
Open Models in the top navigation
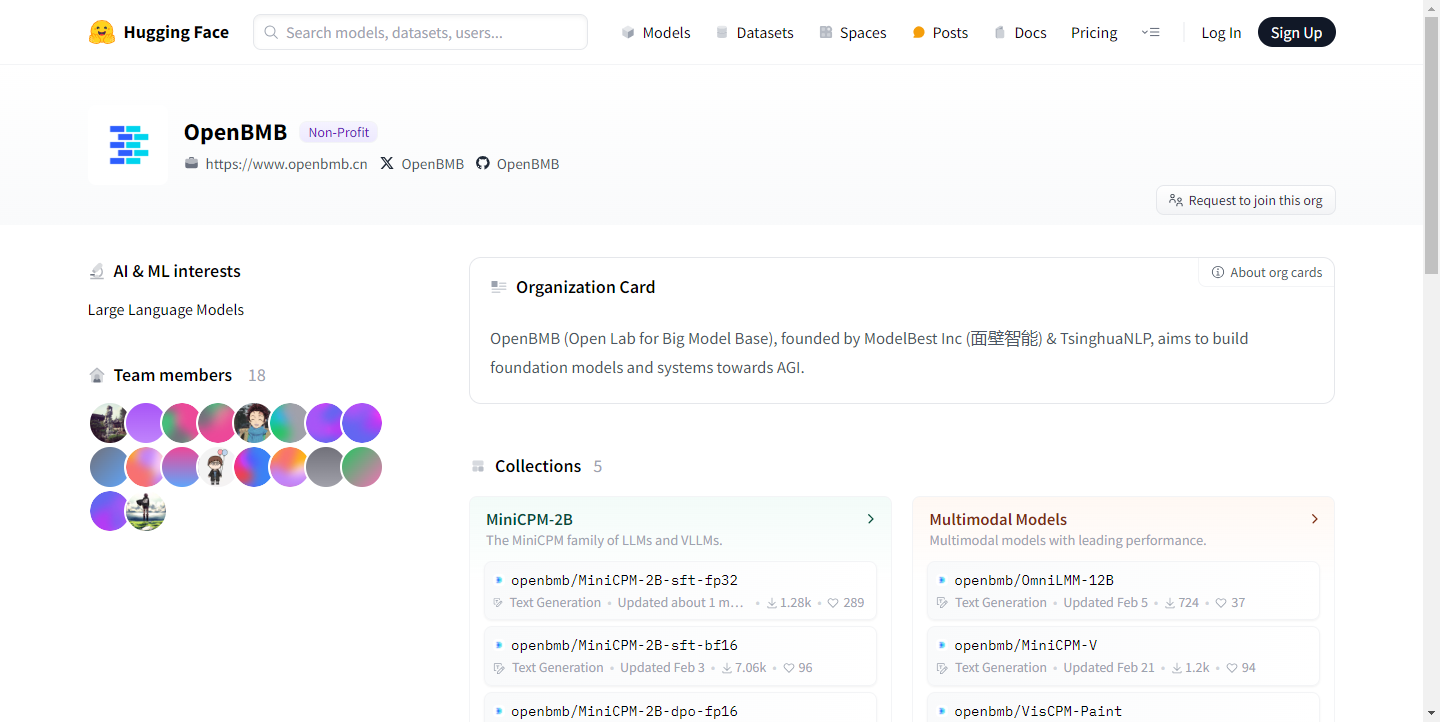[656, 32]
